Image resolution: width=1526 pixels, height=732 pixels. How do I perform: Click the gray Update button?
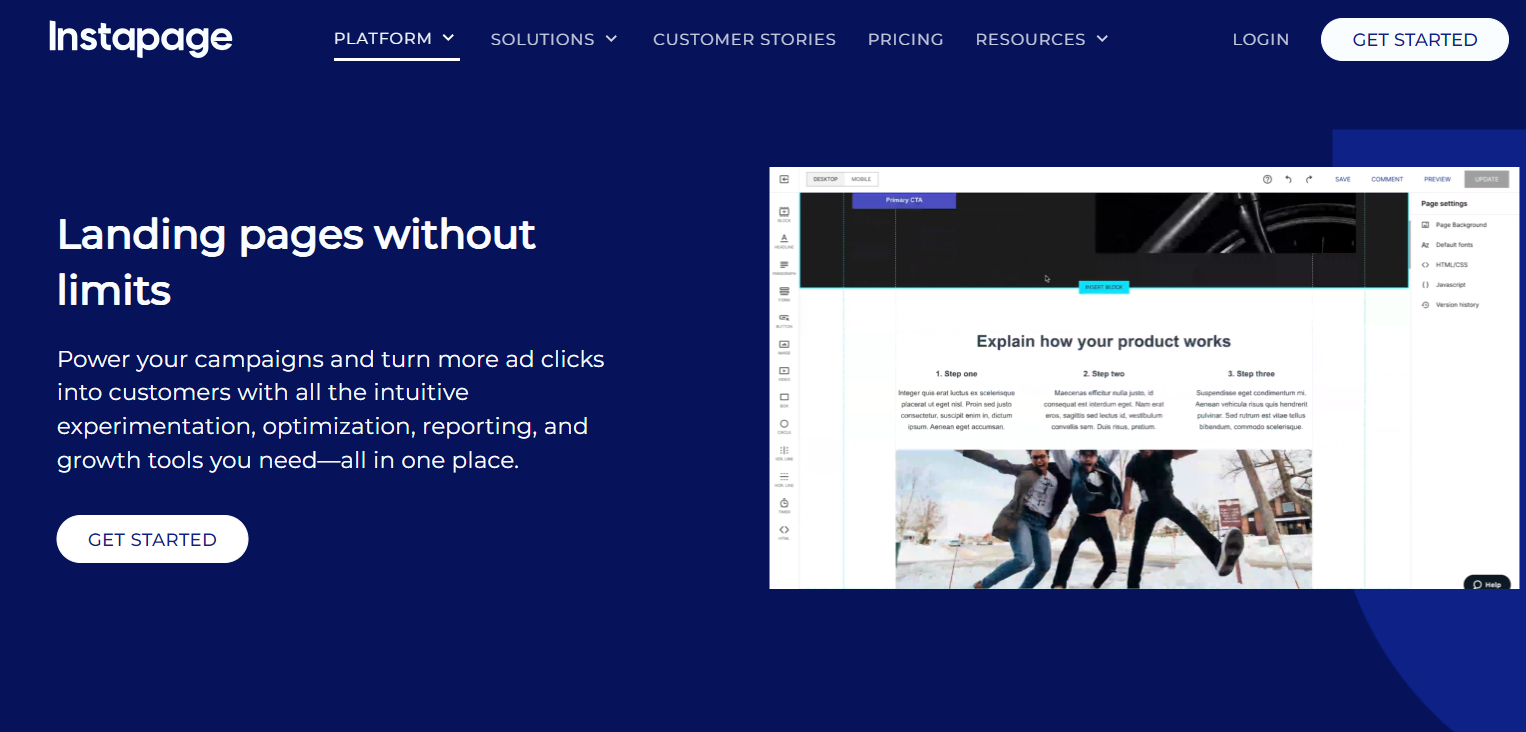pyautogui.click(x=1486, y=179)
